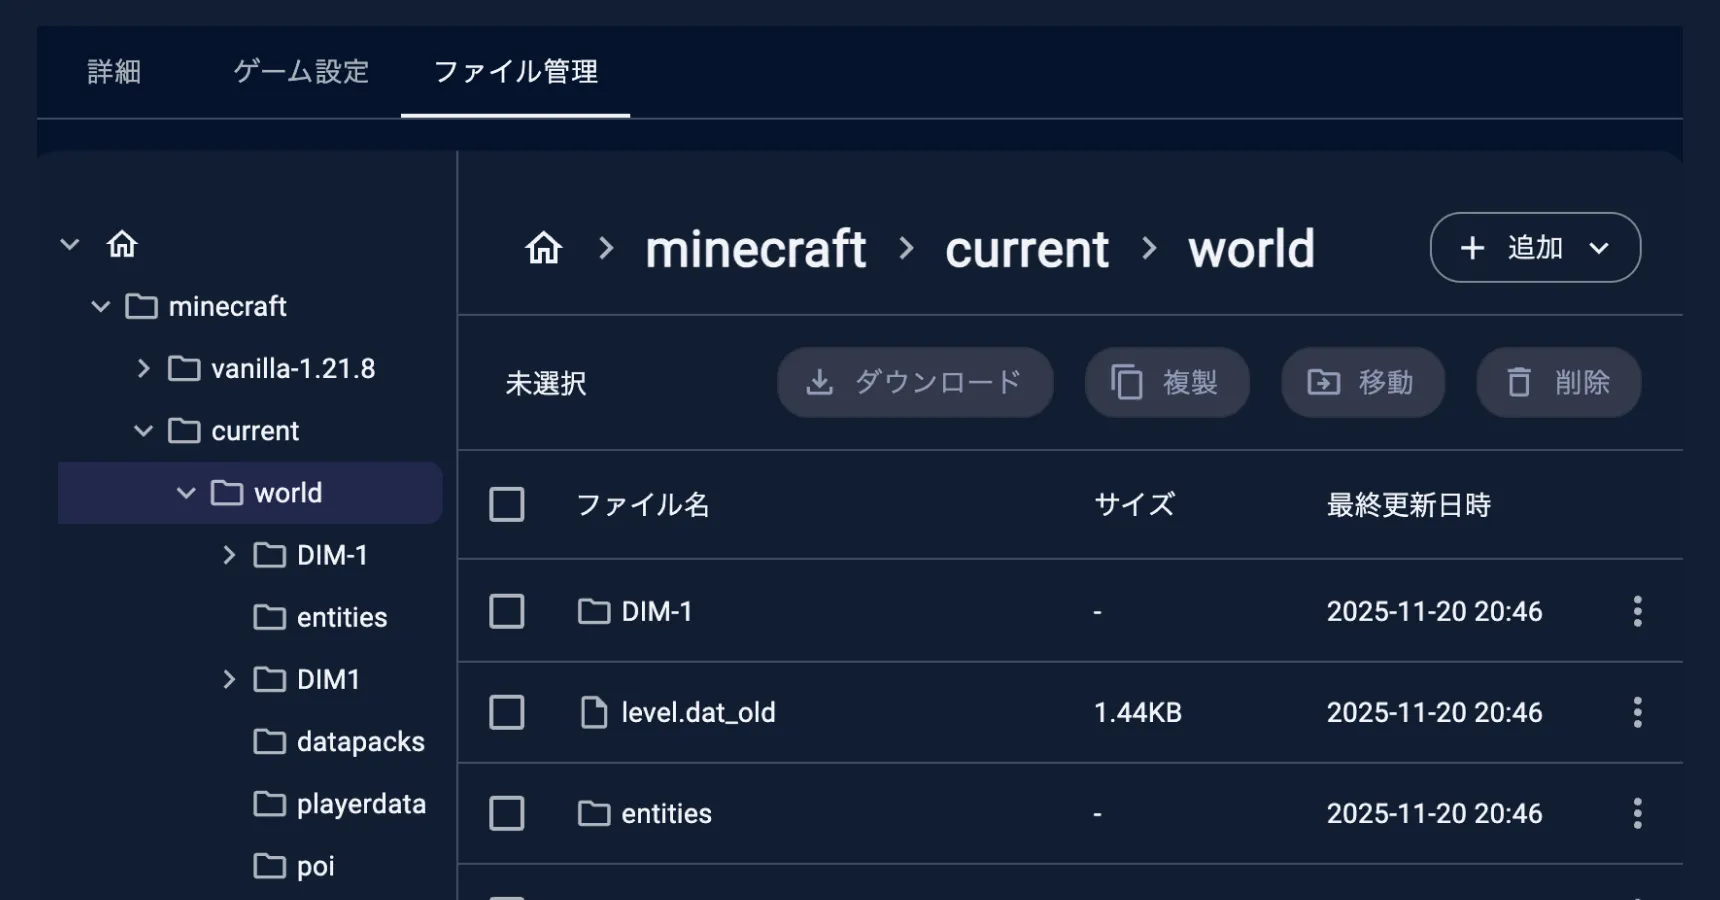
Task: Click the 削除 button
Action: 1558,382
